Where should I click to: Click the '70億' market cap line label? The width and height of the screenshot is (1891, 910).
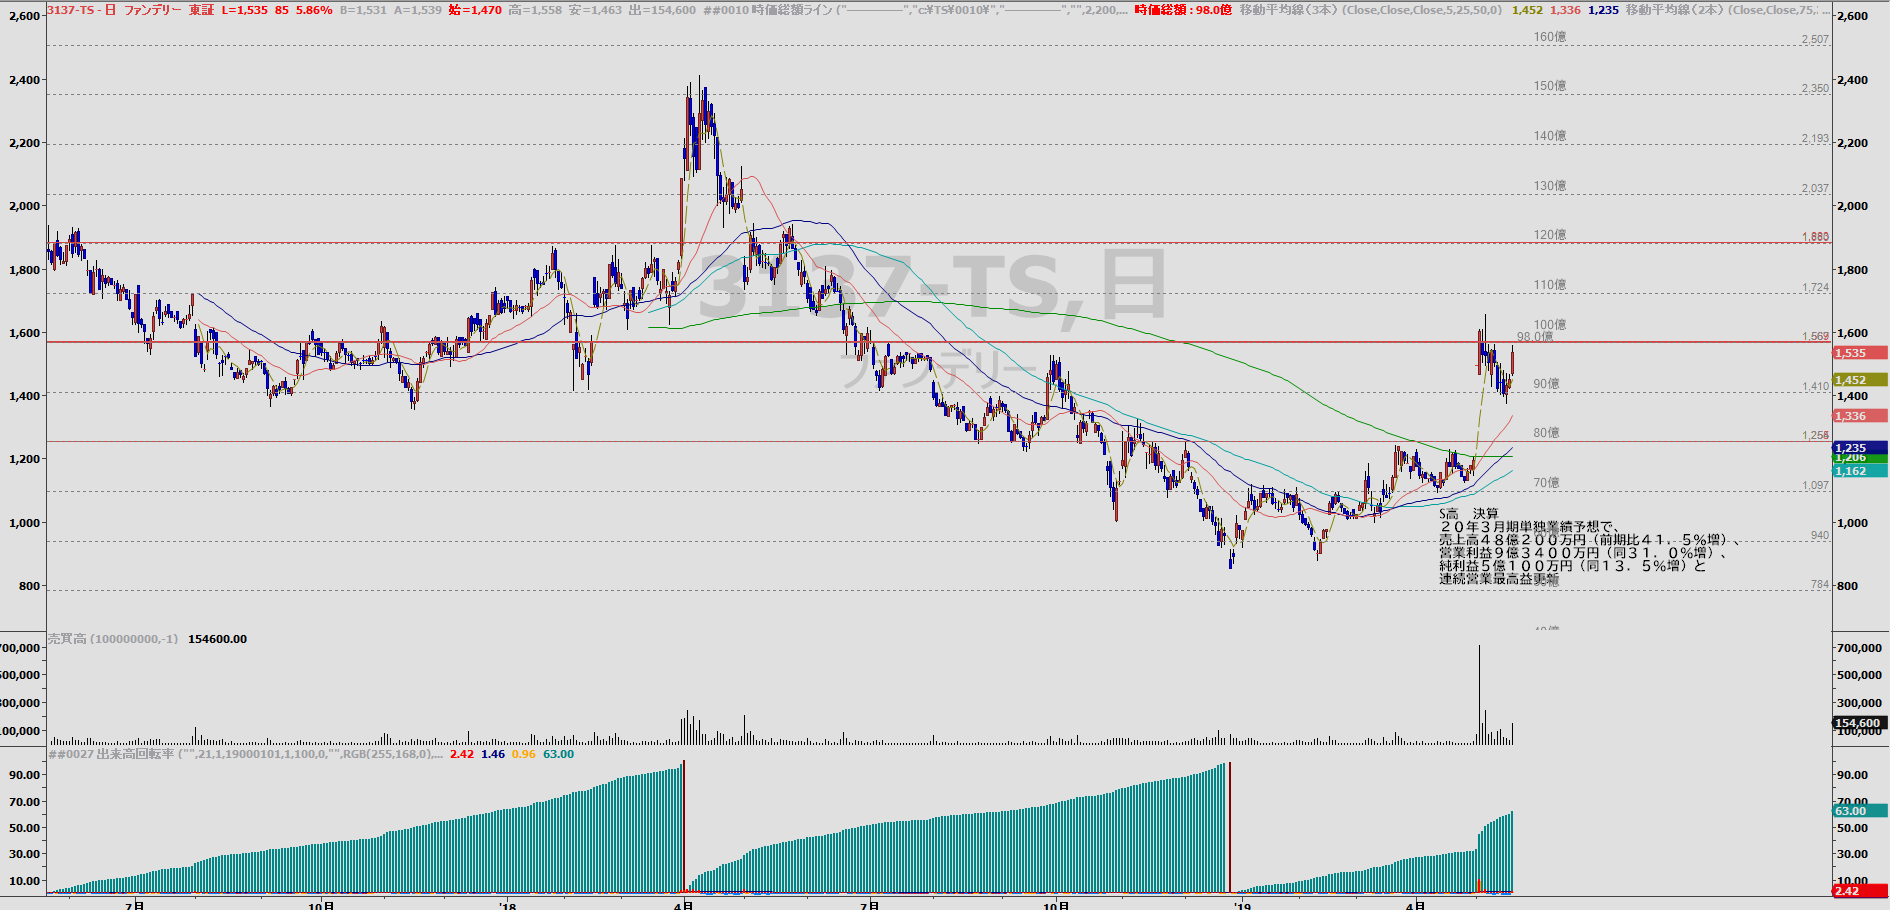[1546, 483]
